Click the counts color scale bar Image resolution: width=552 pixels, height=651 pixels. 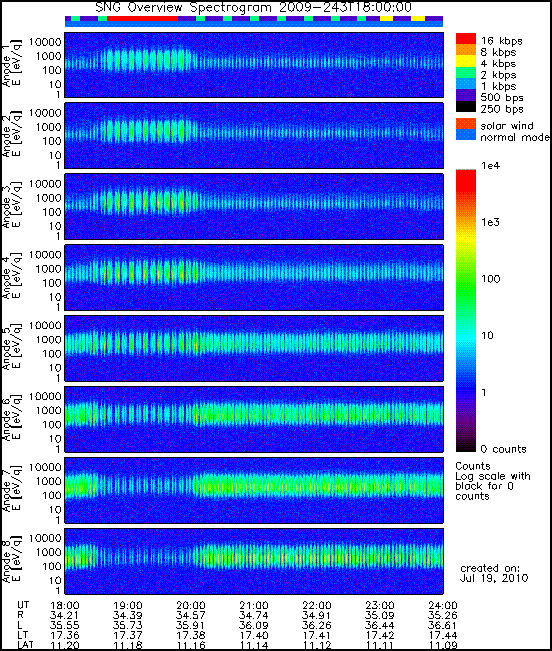pos(466,311)
